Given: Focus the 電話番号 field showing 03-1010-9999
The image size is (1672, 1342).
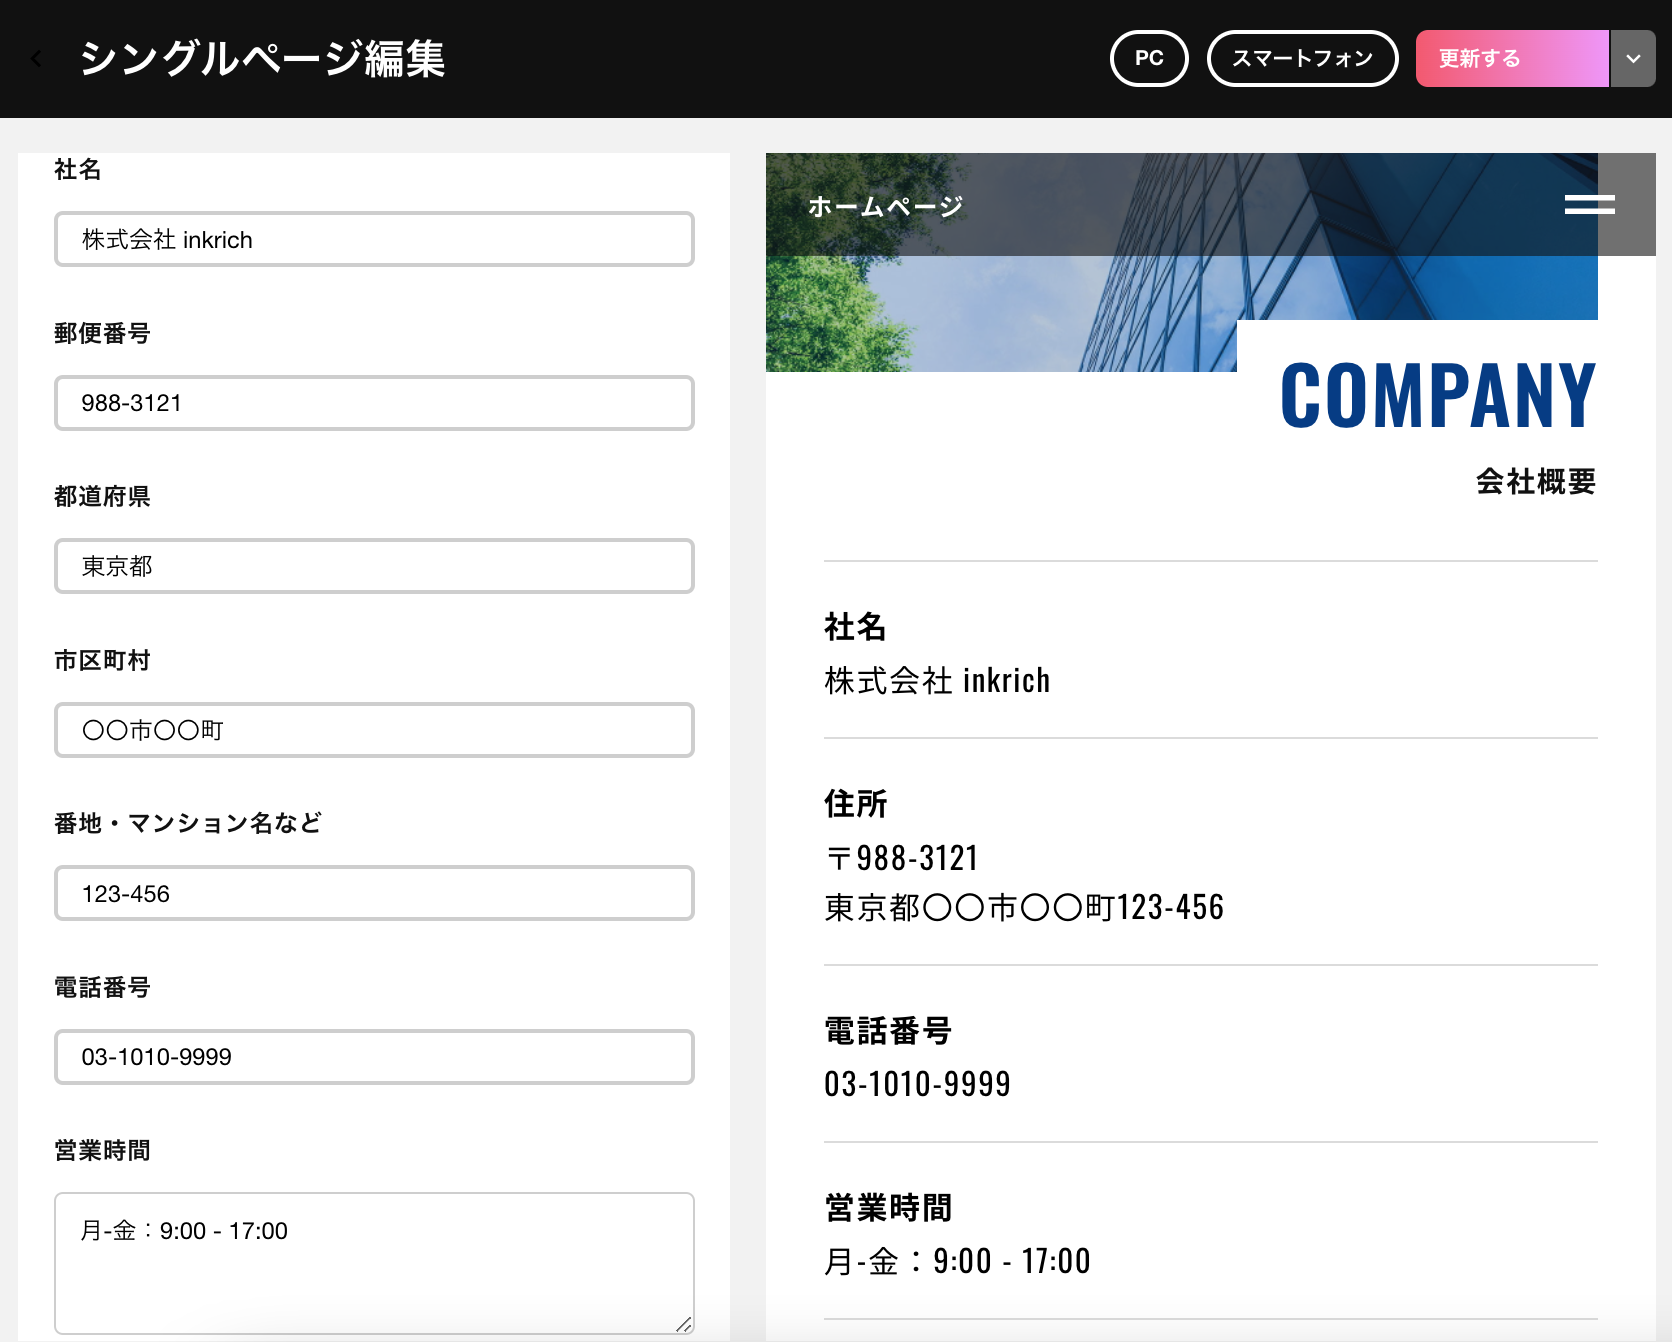Looking at the screenshot, I should point(374,1057).
